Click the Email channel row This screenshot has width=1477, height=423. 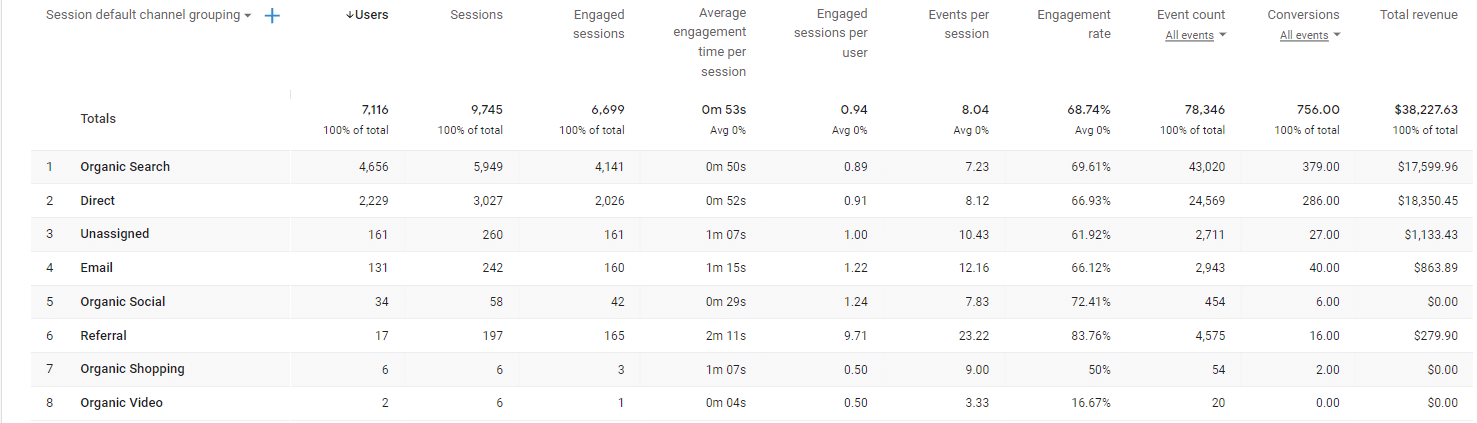pos(97,268)
